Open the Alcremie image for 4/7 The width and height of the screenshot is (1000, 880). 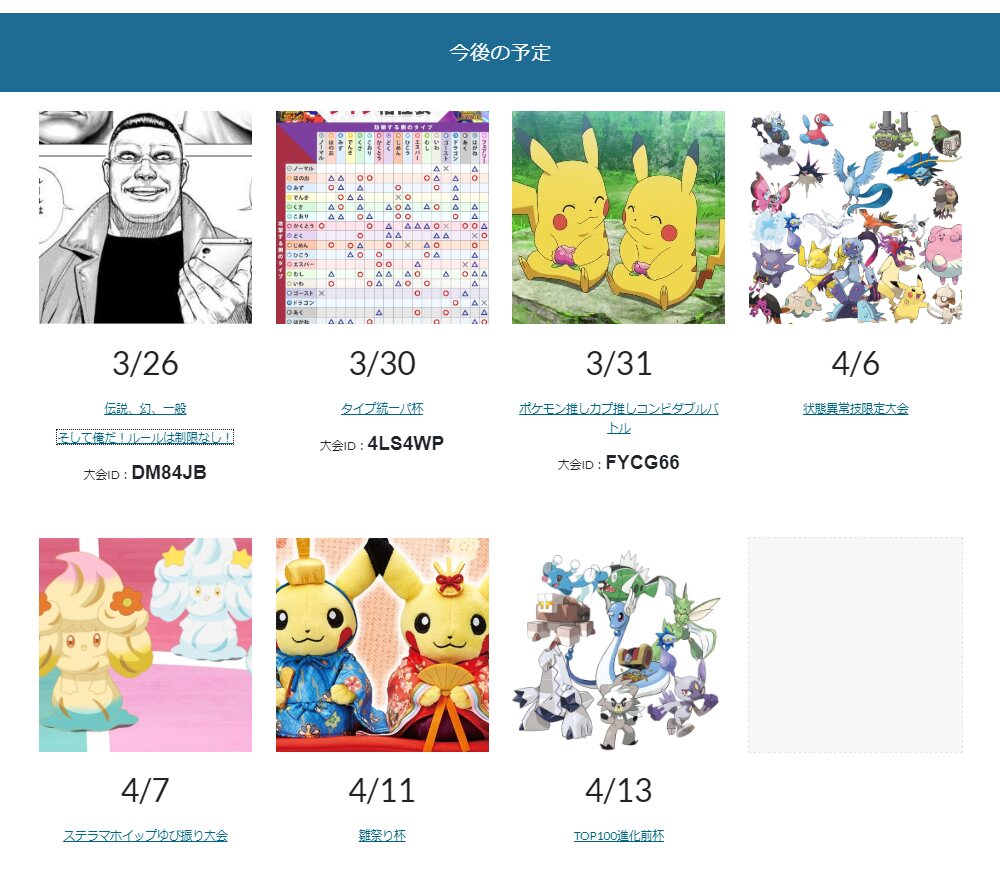(145, 645)
